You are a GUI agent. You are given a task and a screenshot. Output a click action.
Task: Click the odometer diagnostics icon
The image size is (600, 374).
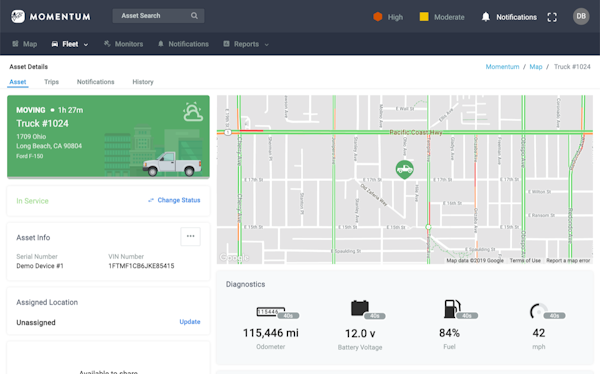271,312
